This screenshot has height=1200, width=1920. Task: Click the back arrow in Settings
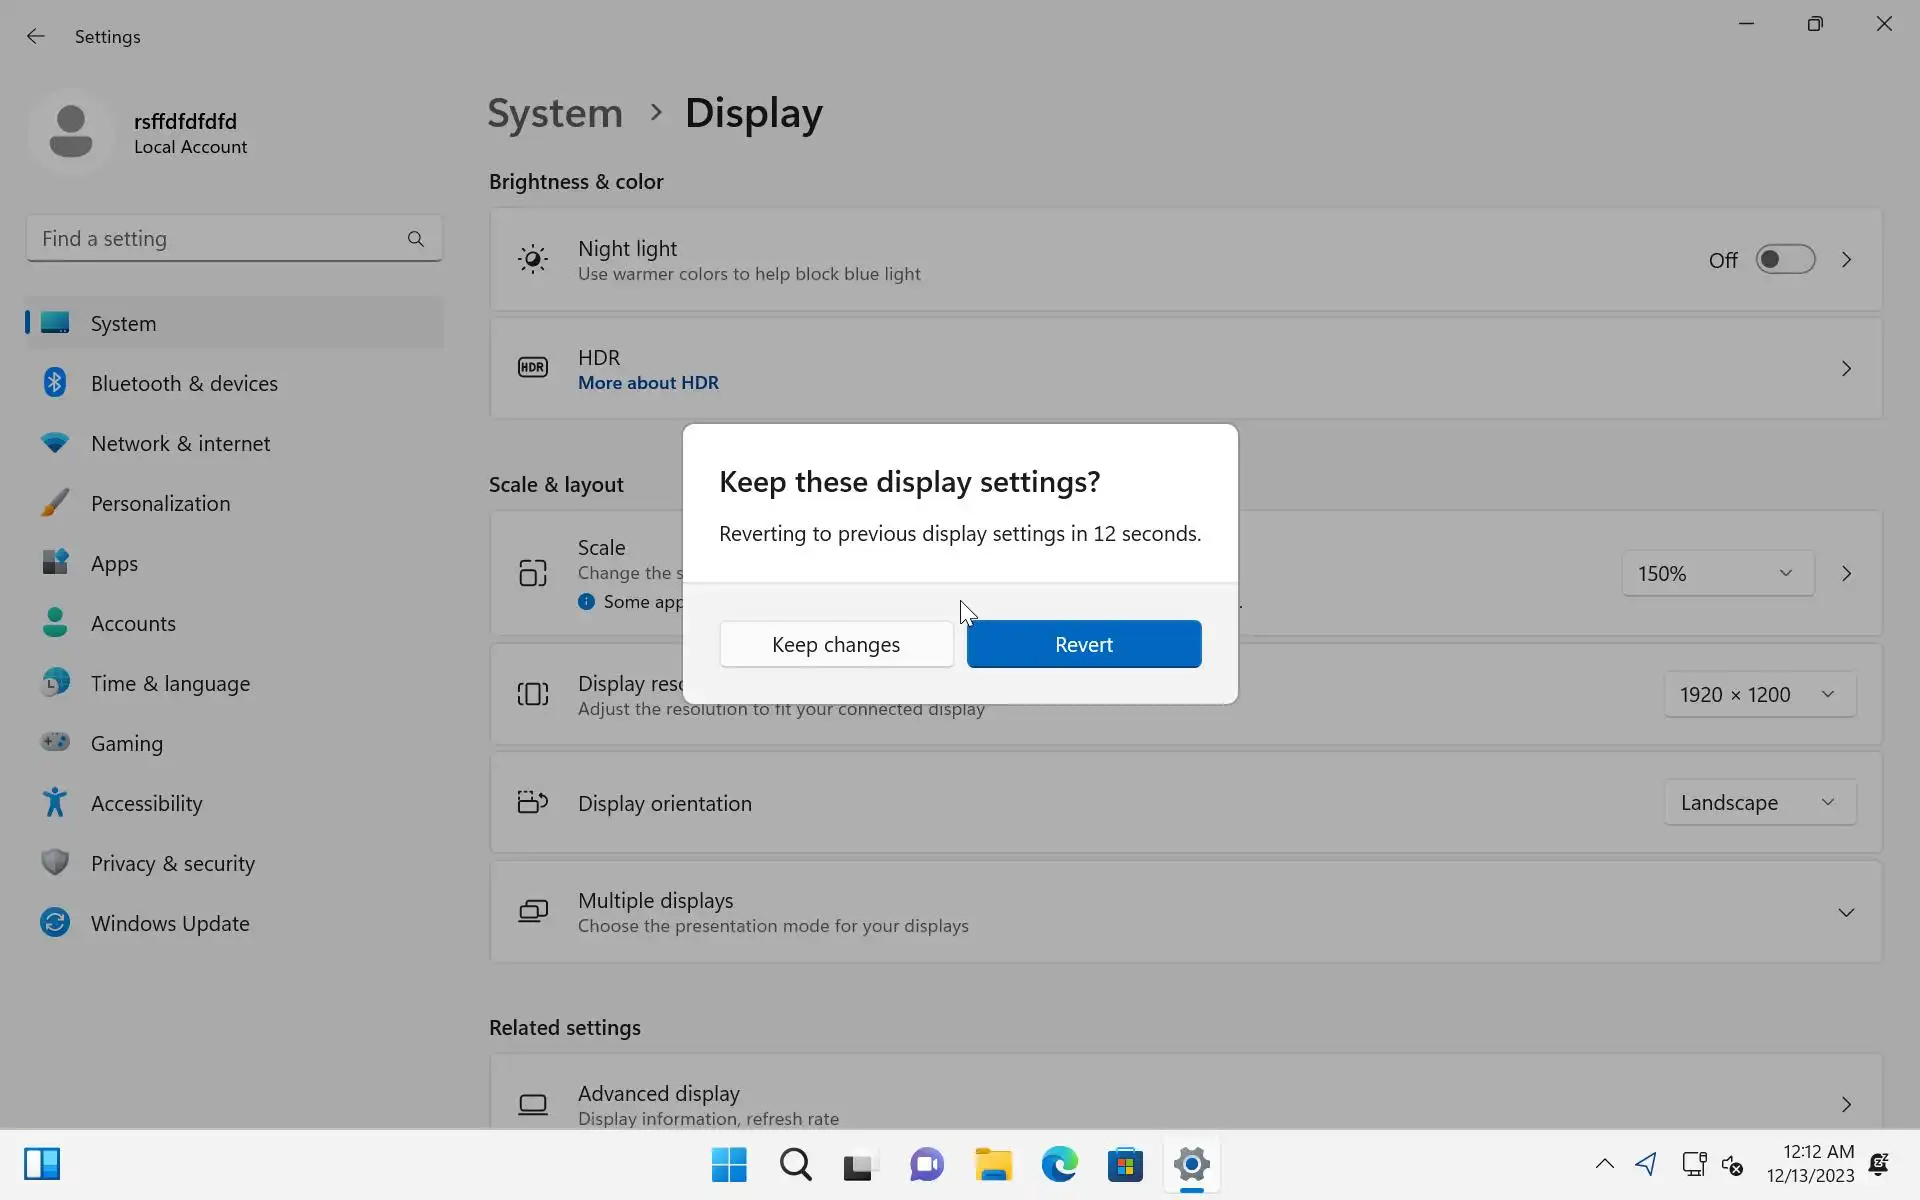point(36,37)
